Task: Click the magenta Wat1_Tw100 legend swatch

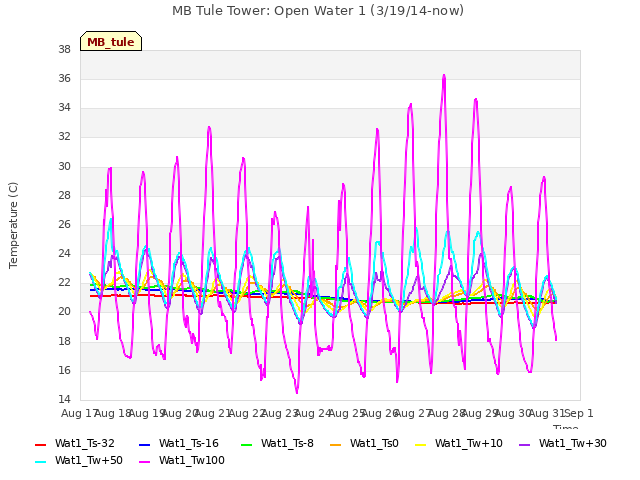Action: tap(144, 462)
